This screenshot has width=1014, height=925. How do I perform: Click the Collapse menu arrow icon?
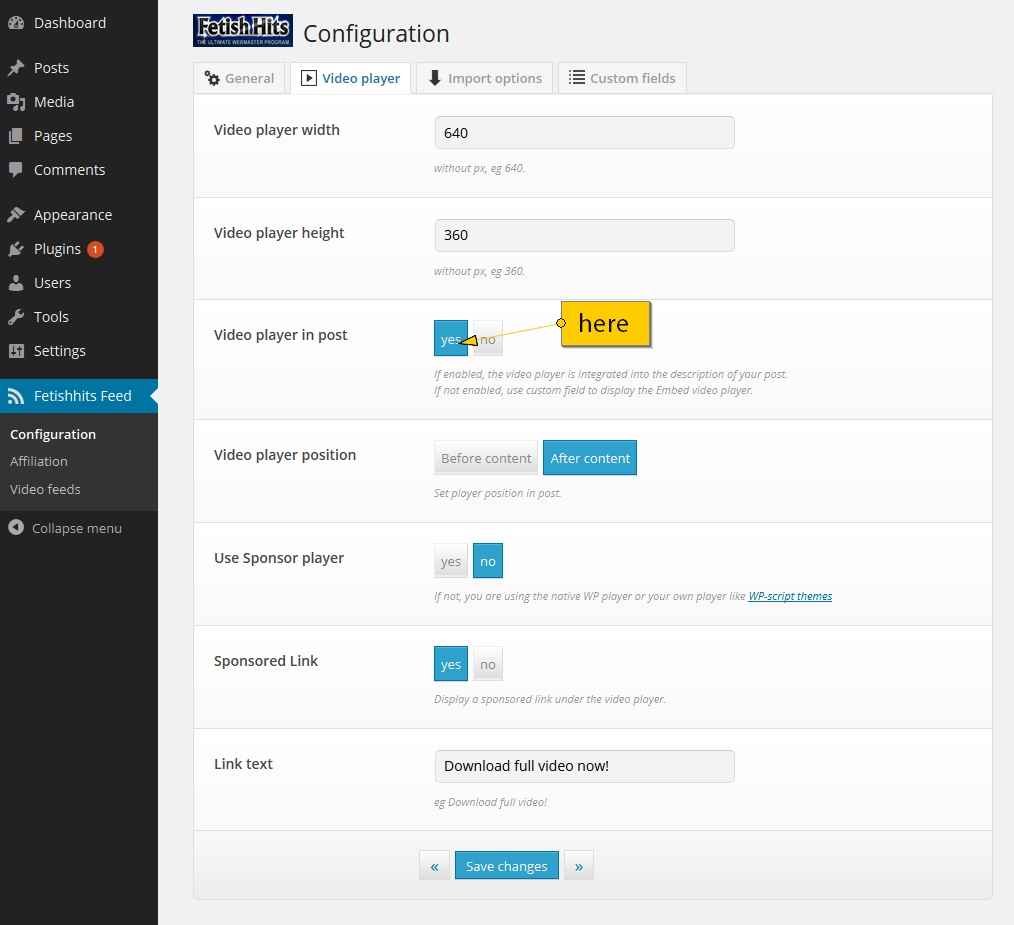16,528
